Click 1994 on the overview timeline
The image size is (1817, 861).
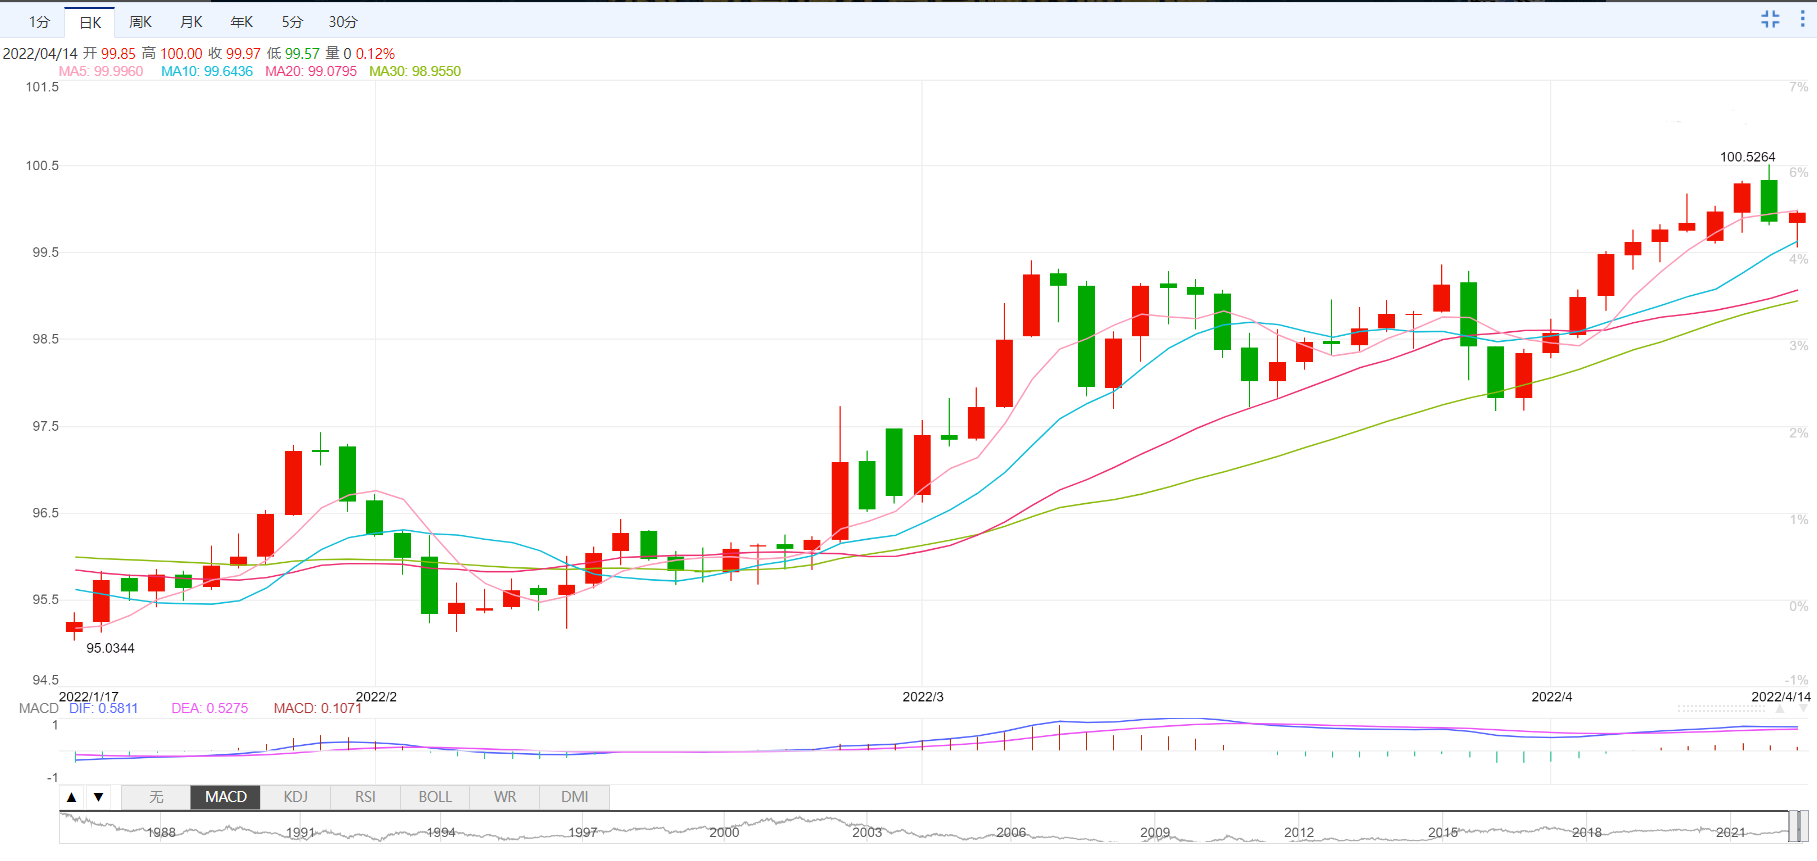(441, 832)
